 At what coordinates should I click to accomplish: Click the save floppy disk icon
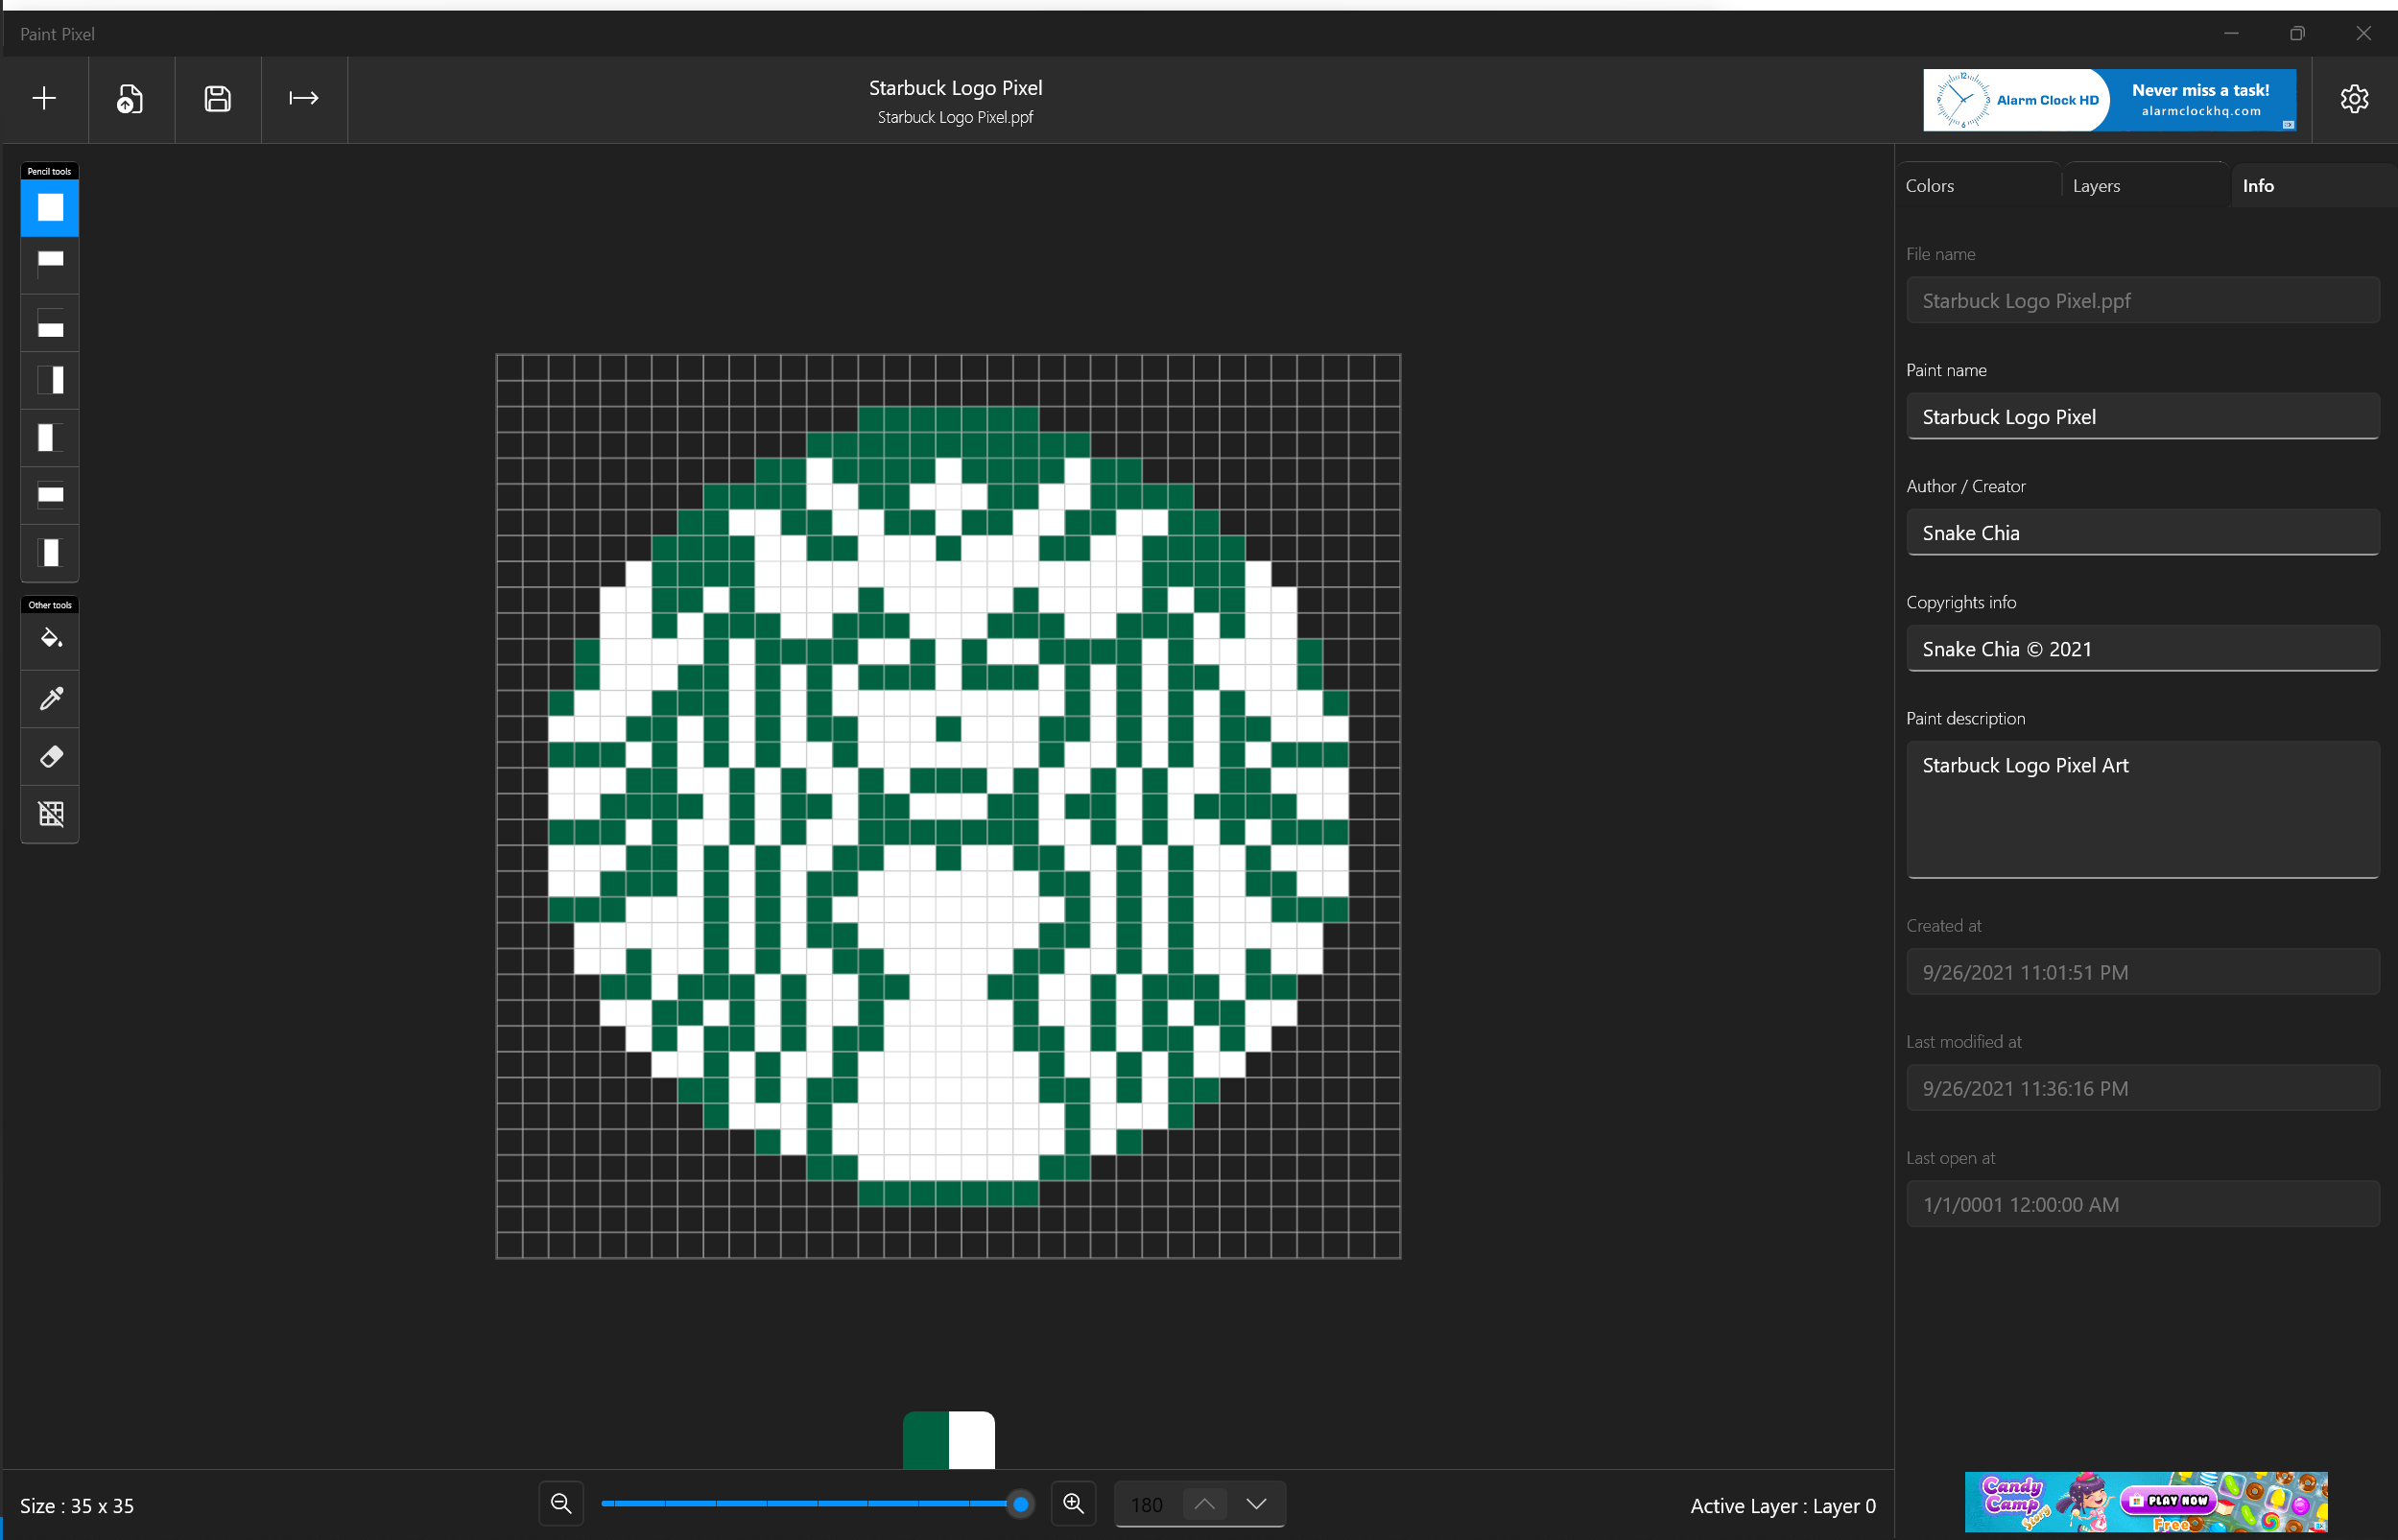(x=217, y=98)
